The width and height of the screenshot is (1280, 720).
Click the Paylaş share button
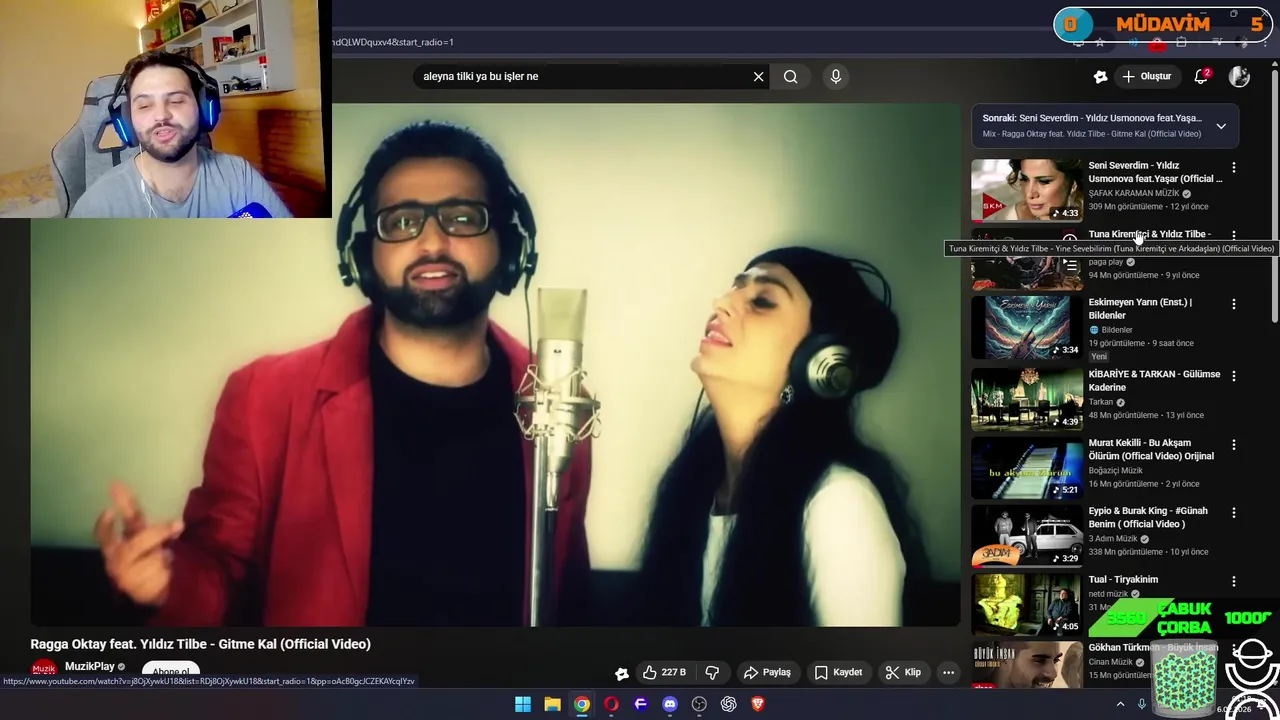pyautogui.click(x=767, y=672)
